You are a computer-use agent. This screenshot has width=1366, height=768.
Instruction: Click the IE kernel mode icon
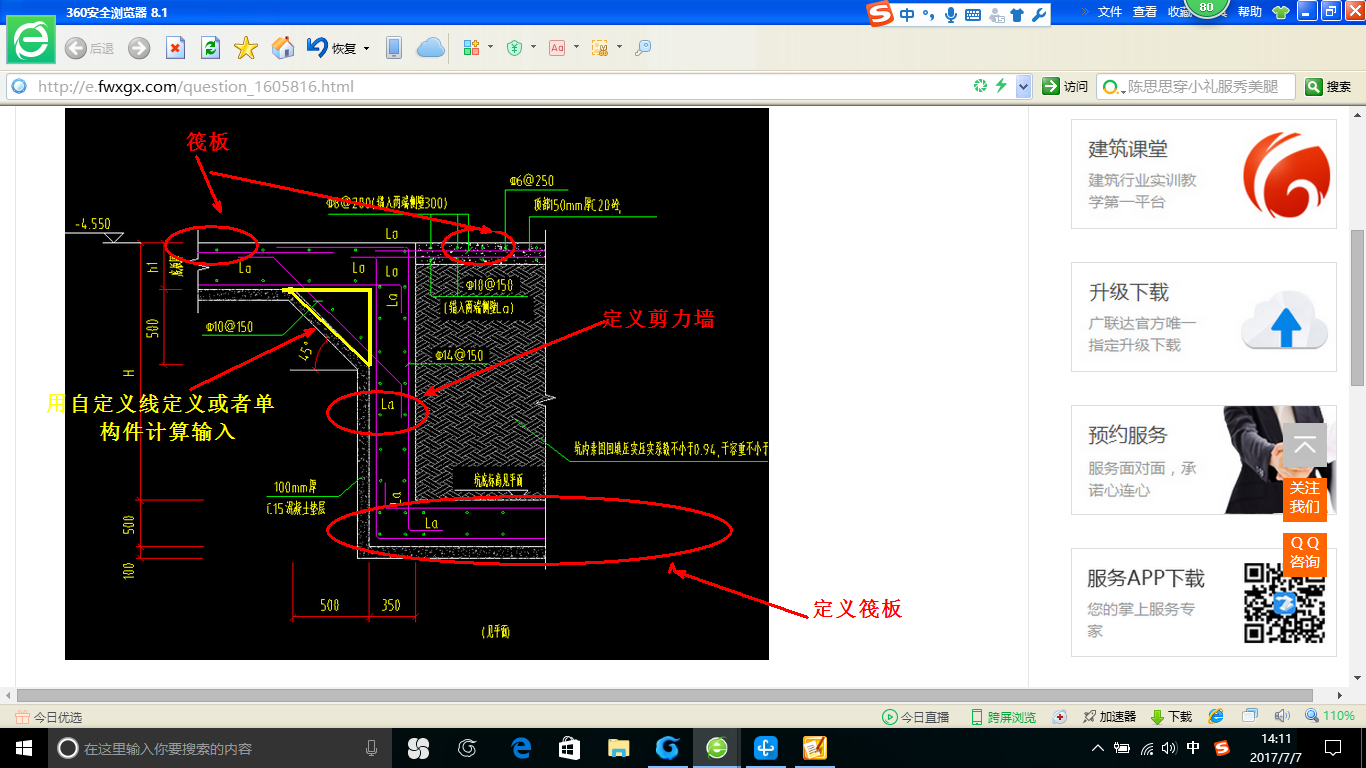tap(1216, 716)
